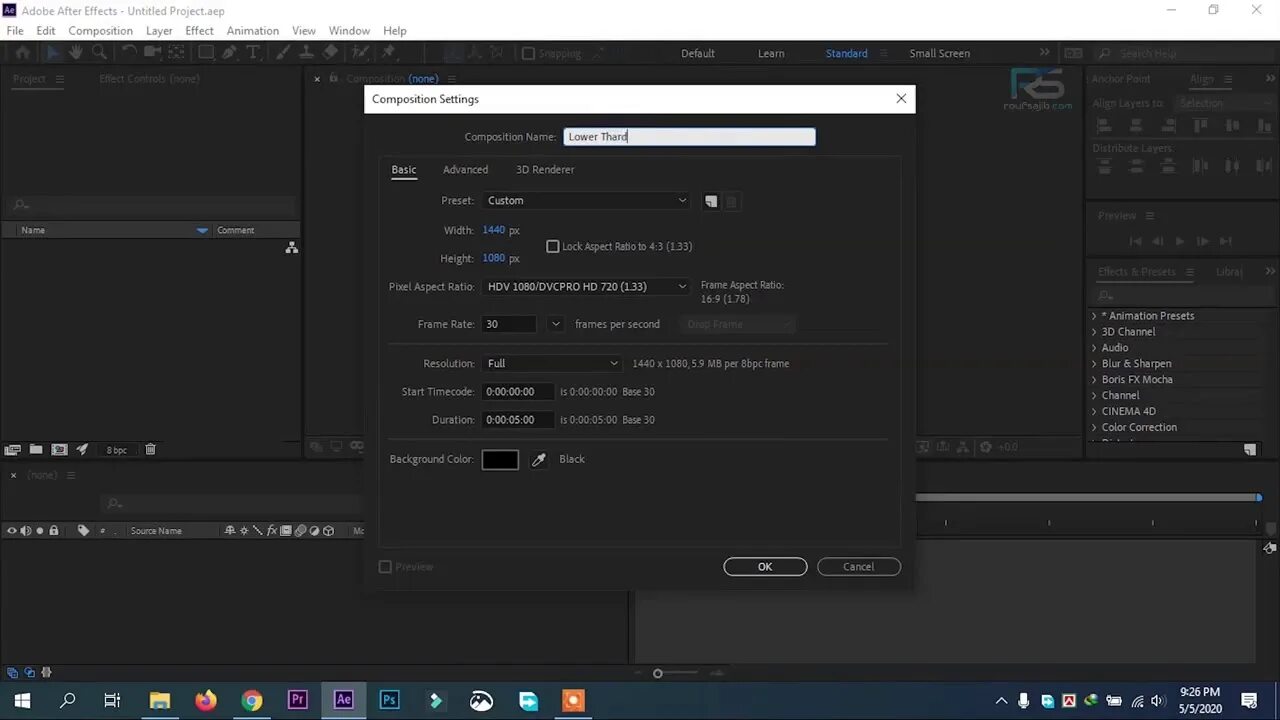The width and height of the screenshot is (1280, 720).
Task: Select the Puppet Pin tool
Action: 389,53
